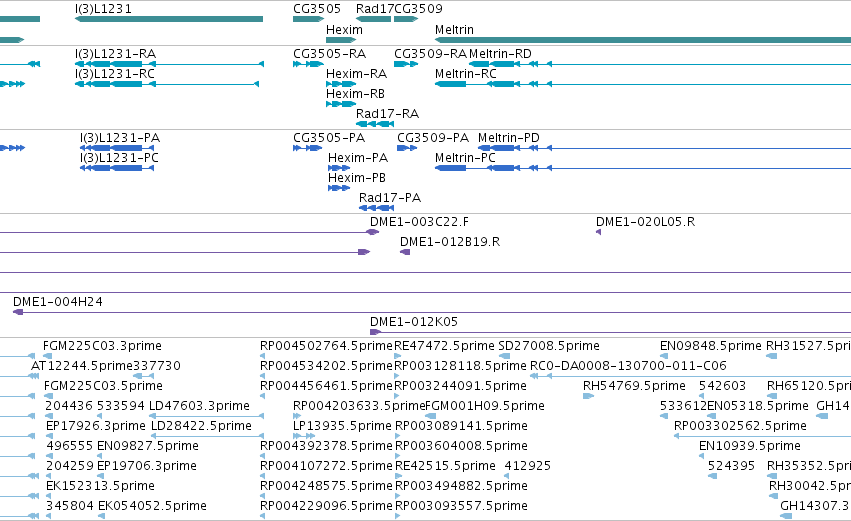Select the CG3505-PA protein label
This screenshot has width=851, height=521.
point(329,138)
